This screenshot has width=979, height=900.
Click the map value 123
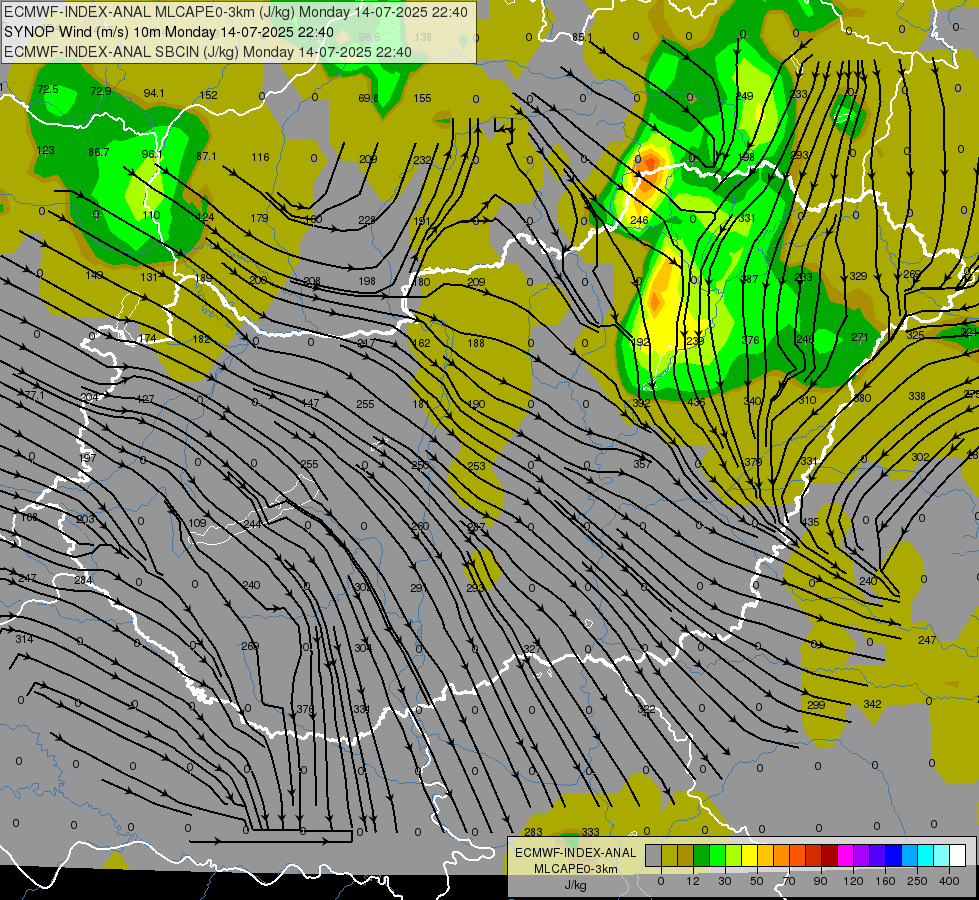click(x=46, y=150)
